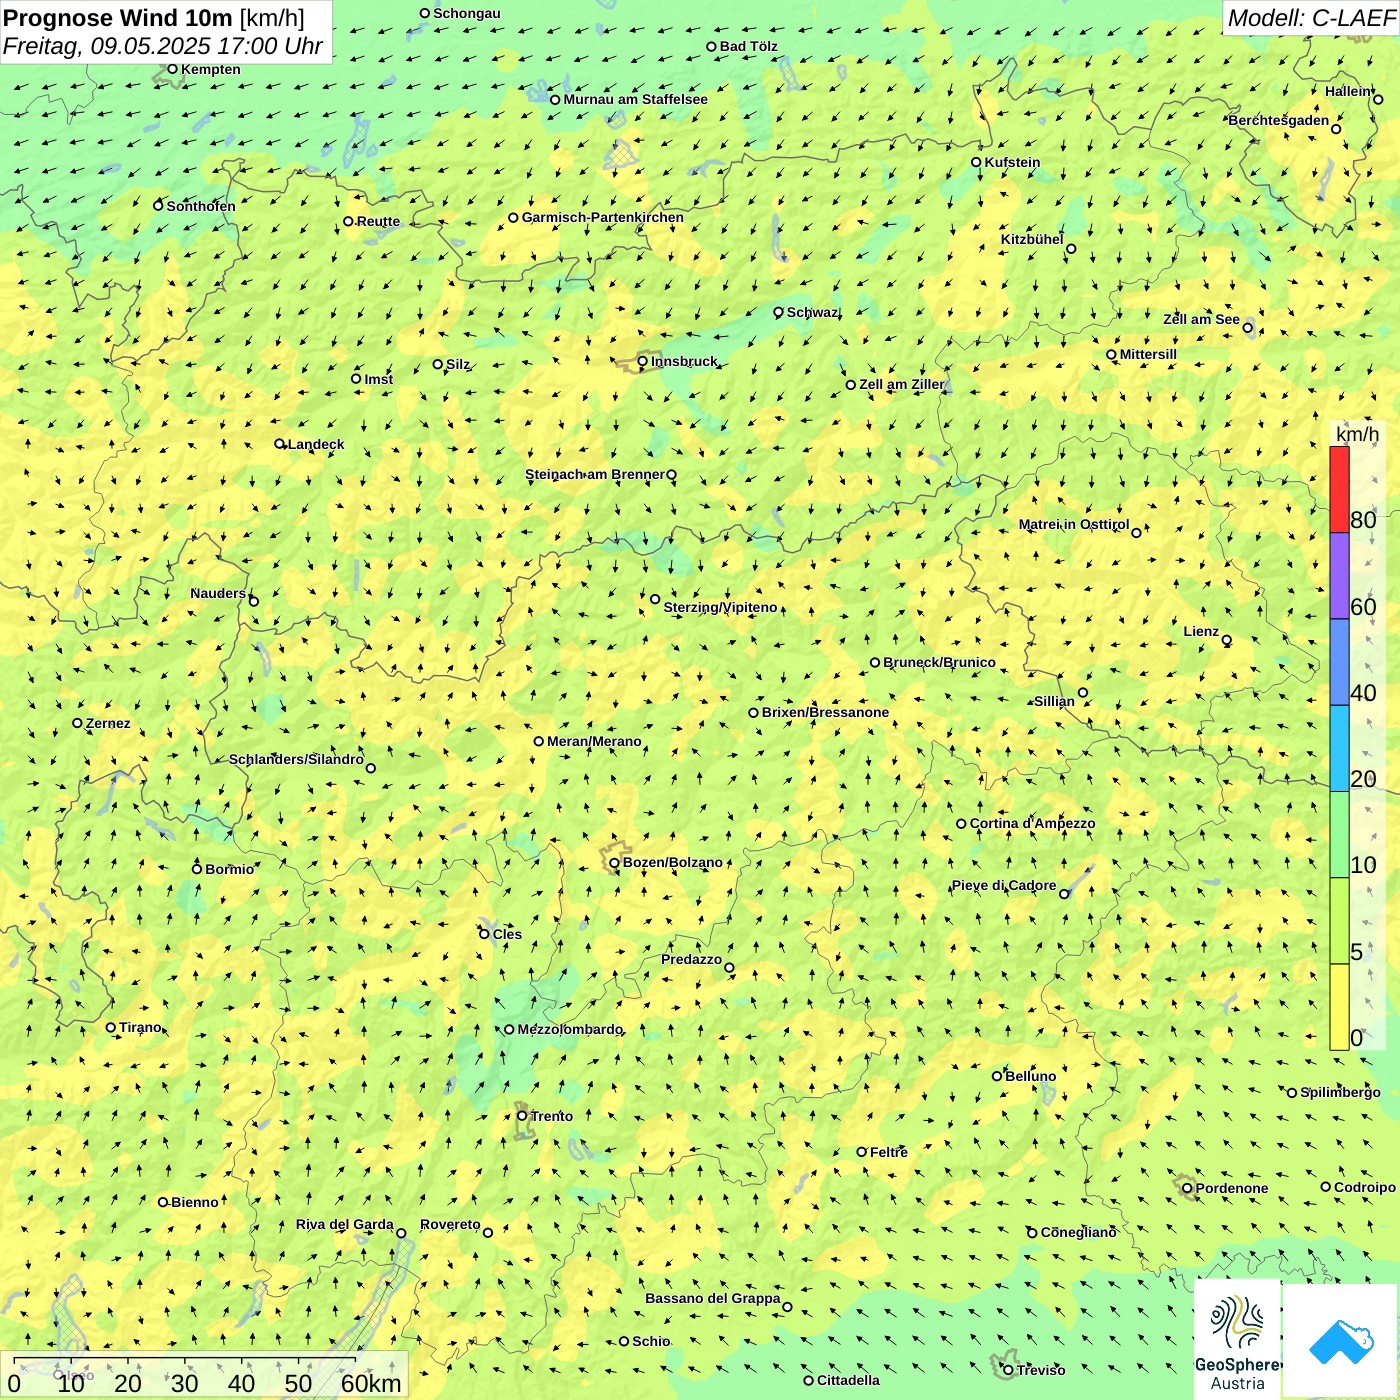
Task: Click the Mittersill city label
Action: pyautogui.click(x=1148, y=354)
